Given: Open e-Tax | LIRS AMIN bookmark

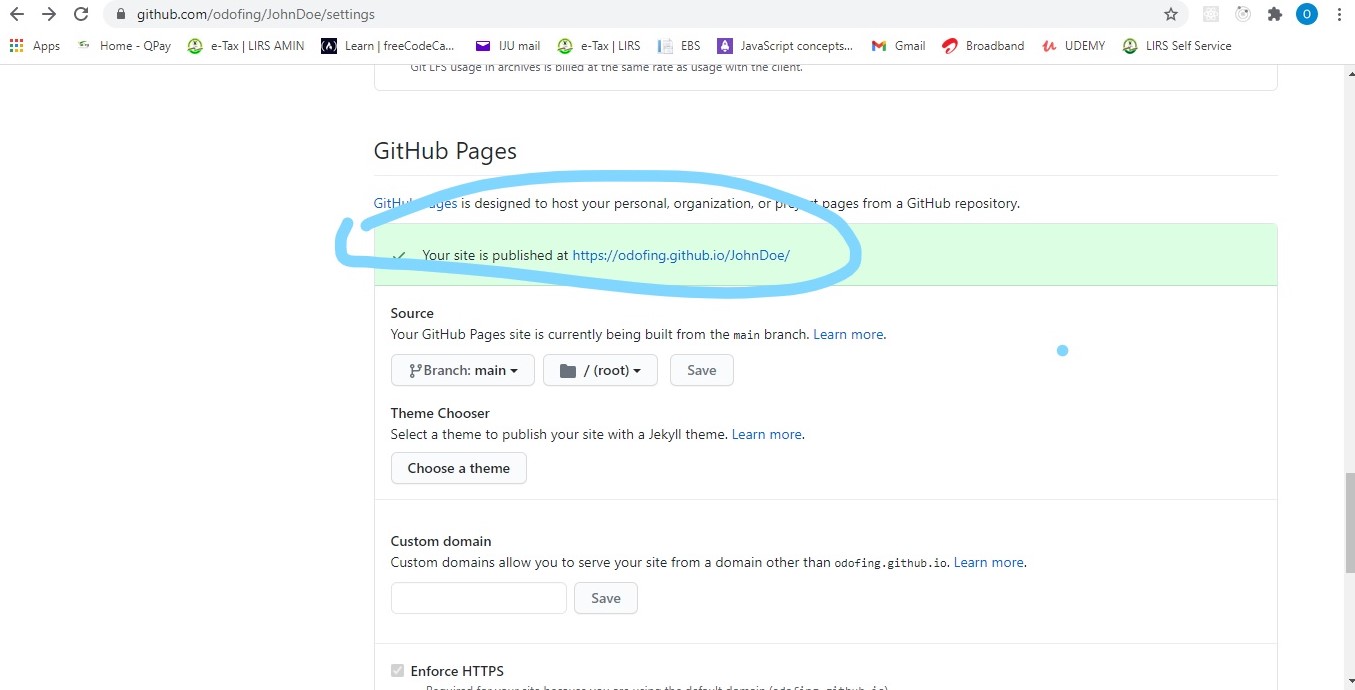Looking at the screenshot, I should point(246,46).
